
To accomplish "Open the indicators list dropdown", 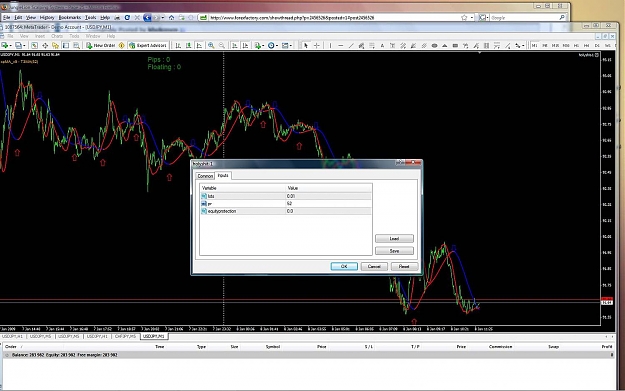I will pos(259,45).
